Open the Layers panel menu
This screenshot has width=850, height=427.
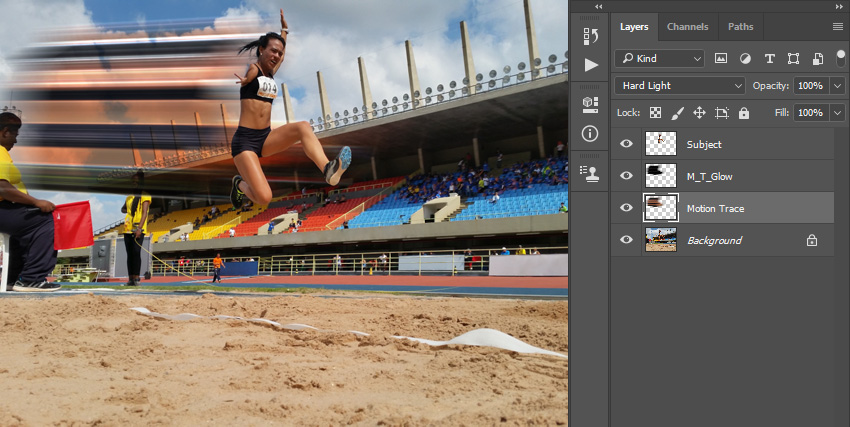pyautogui.click(x=838, y=27)
